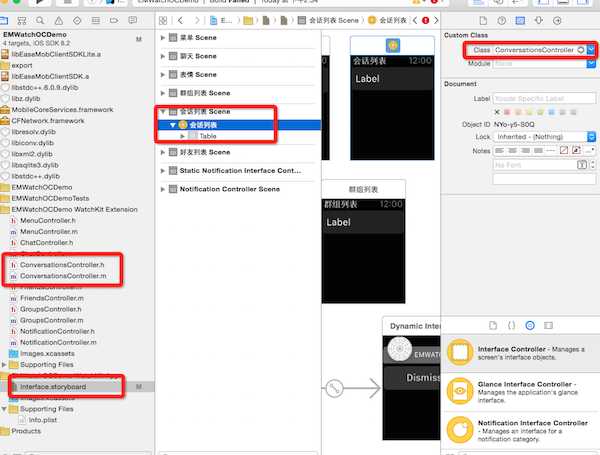600x455 pixels.
Task: Select Interface.storyboard in the navigator
Action: click(53, 387)
